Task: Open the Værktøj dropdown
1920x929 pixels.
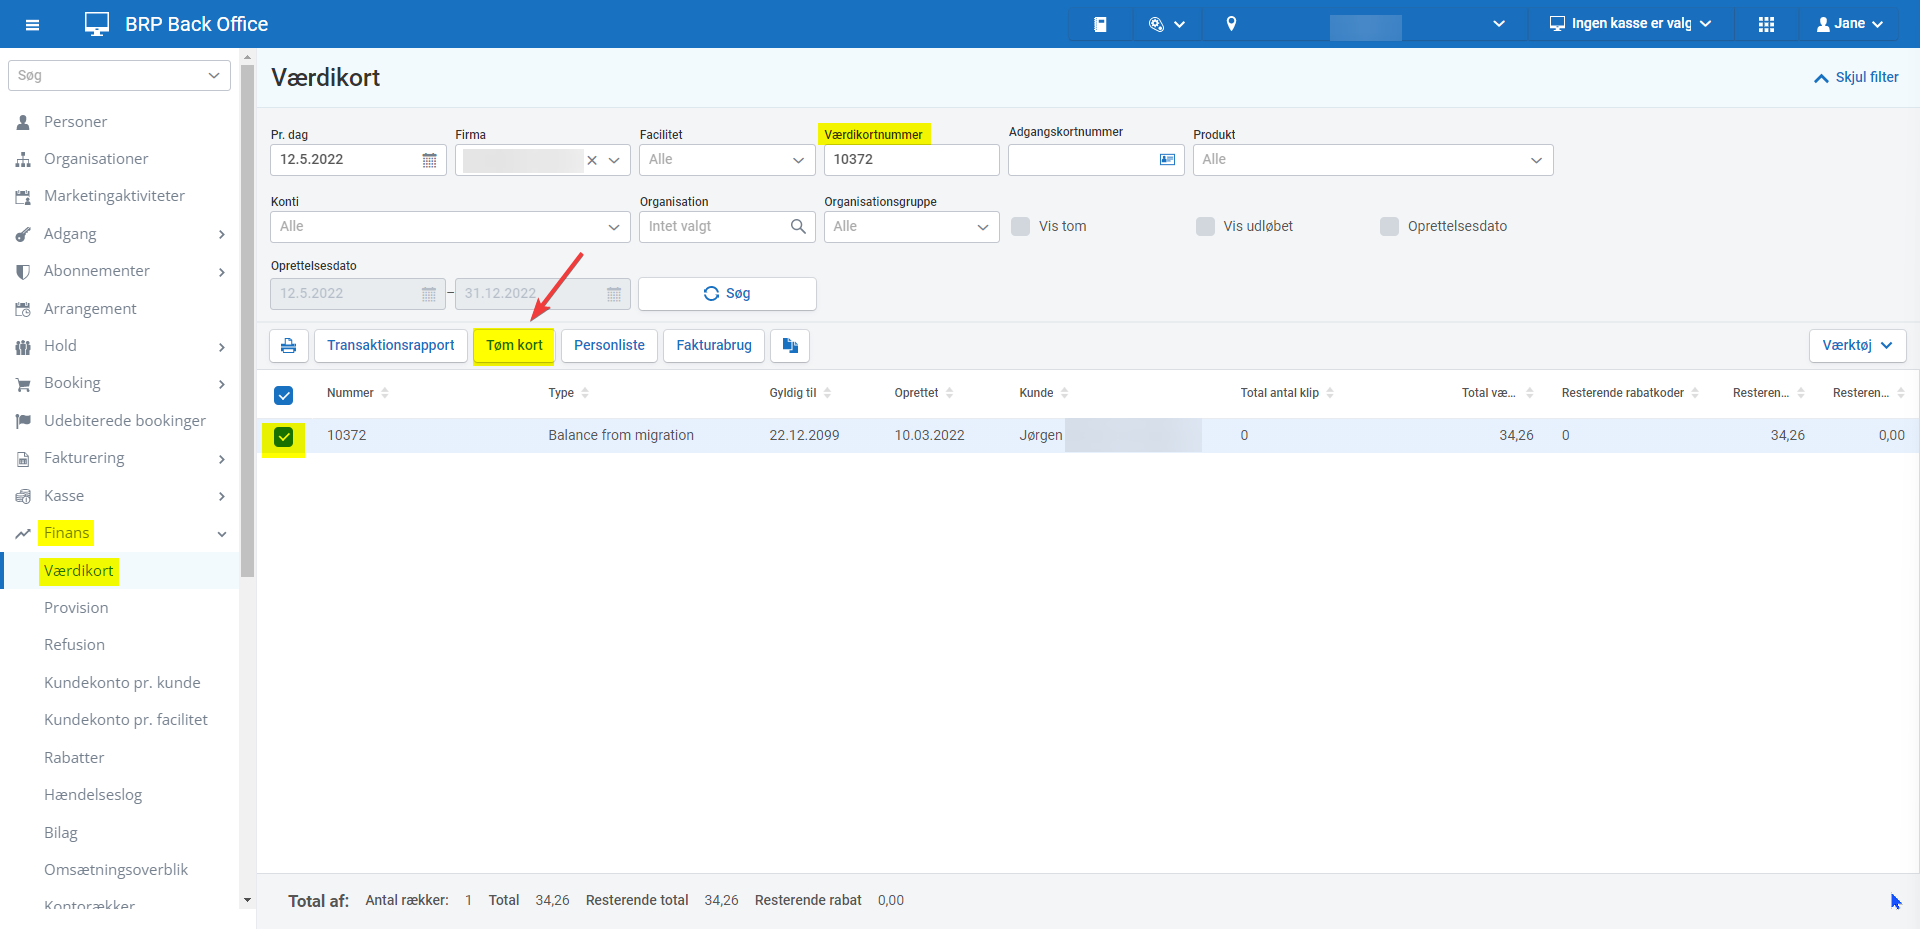Action: click(x=1857, y=346)
